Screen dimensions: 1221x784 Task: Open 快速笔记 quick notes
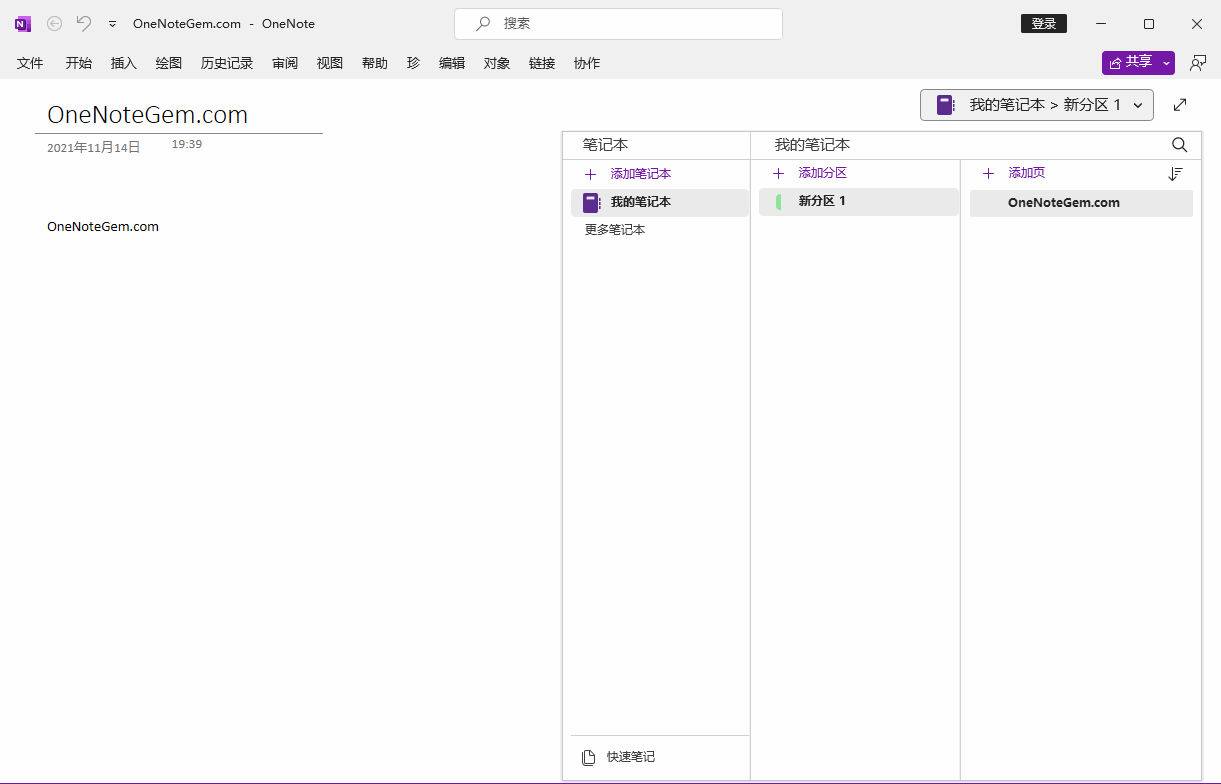[631, 757]
